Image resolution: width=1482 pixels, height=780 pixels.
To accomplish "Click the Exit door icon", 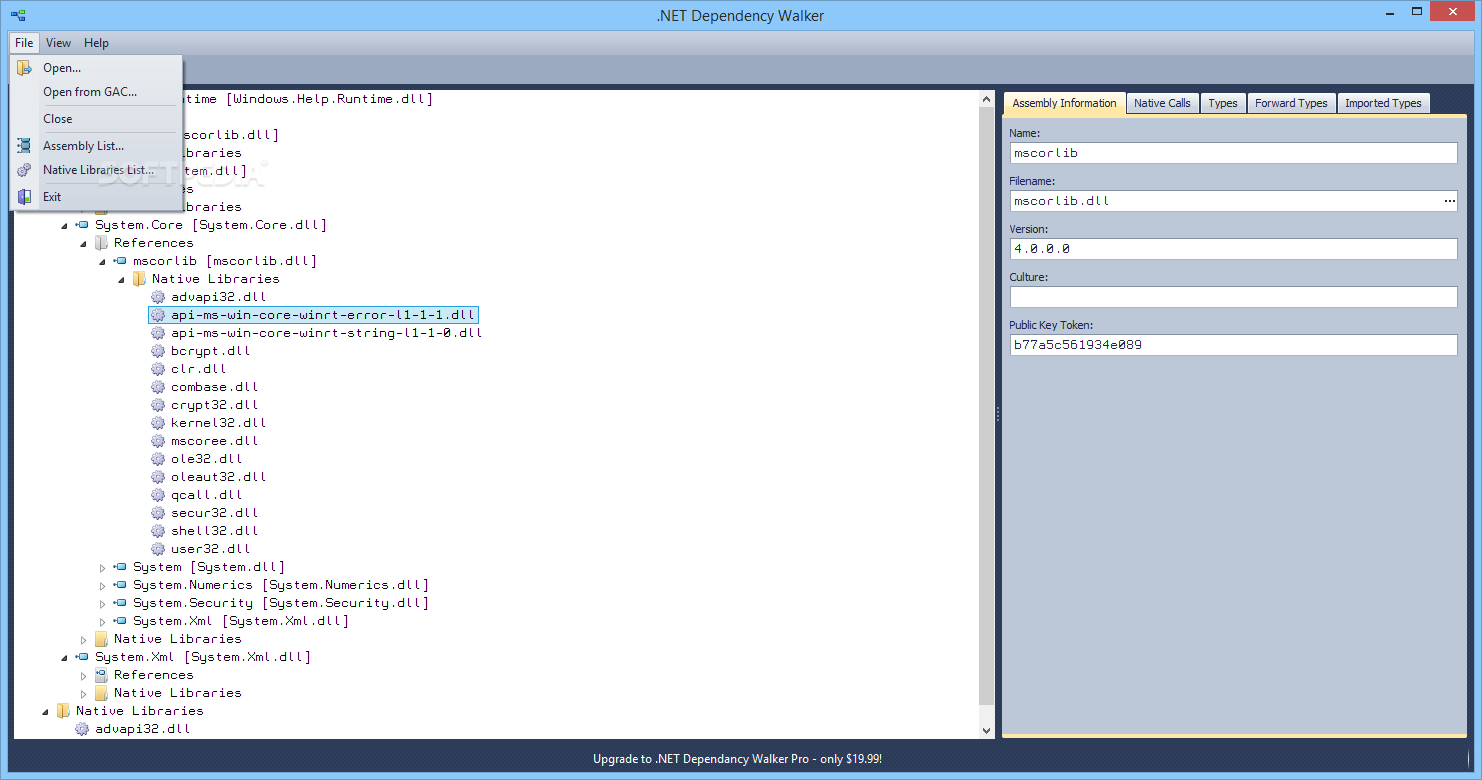I will click(24, 197).
